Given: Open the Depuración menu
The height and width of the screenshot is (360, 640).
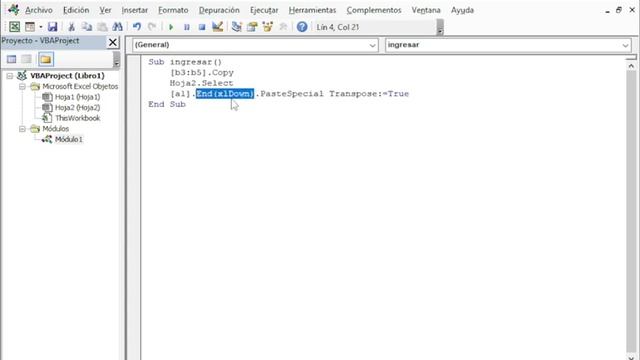Looking at the screenshot, I should (x=219, y=10).
